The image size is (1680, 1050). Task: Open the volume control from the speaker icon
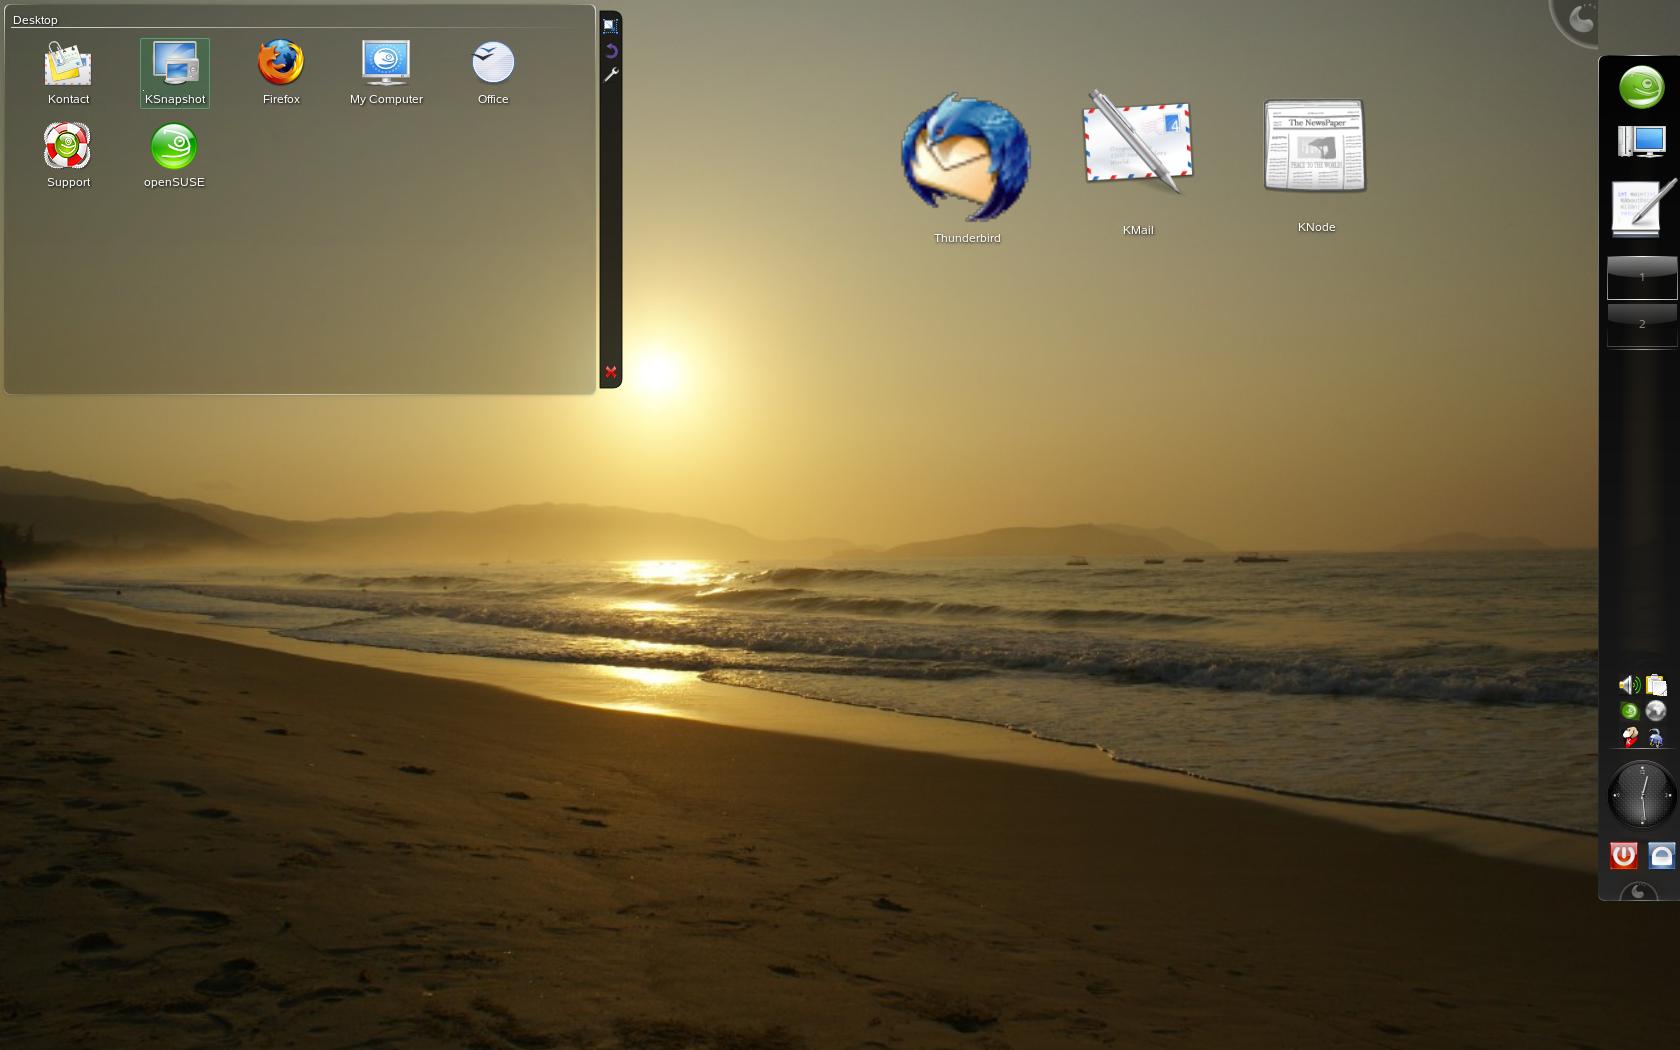click(x=1628, y=685)
